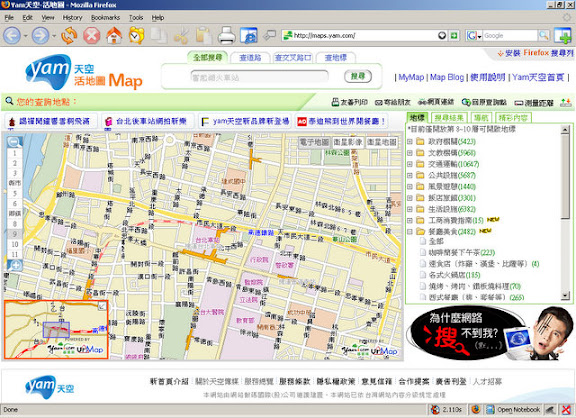The image size is (576, 418).
Task: Click the Firefox icon in the status bar
Action: point(476,409)
